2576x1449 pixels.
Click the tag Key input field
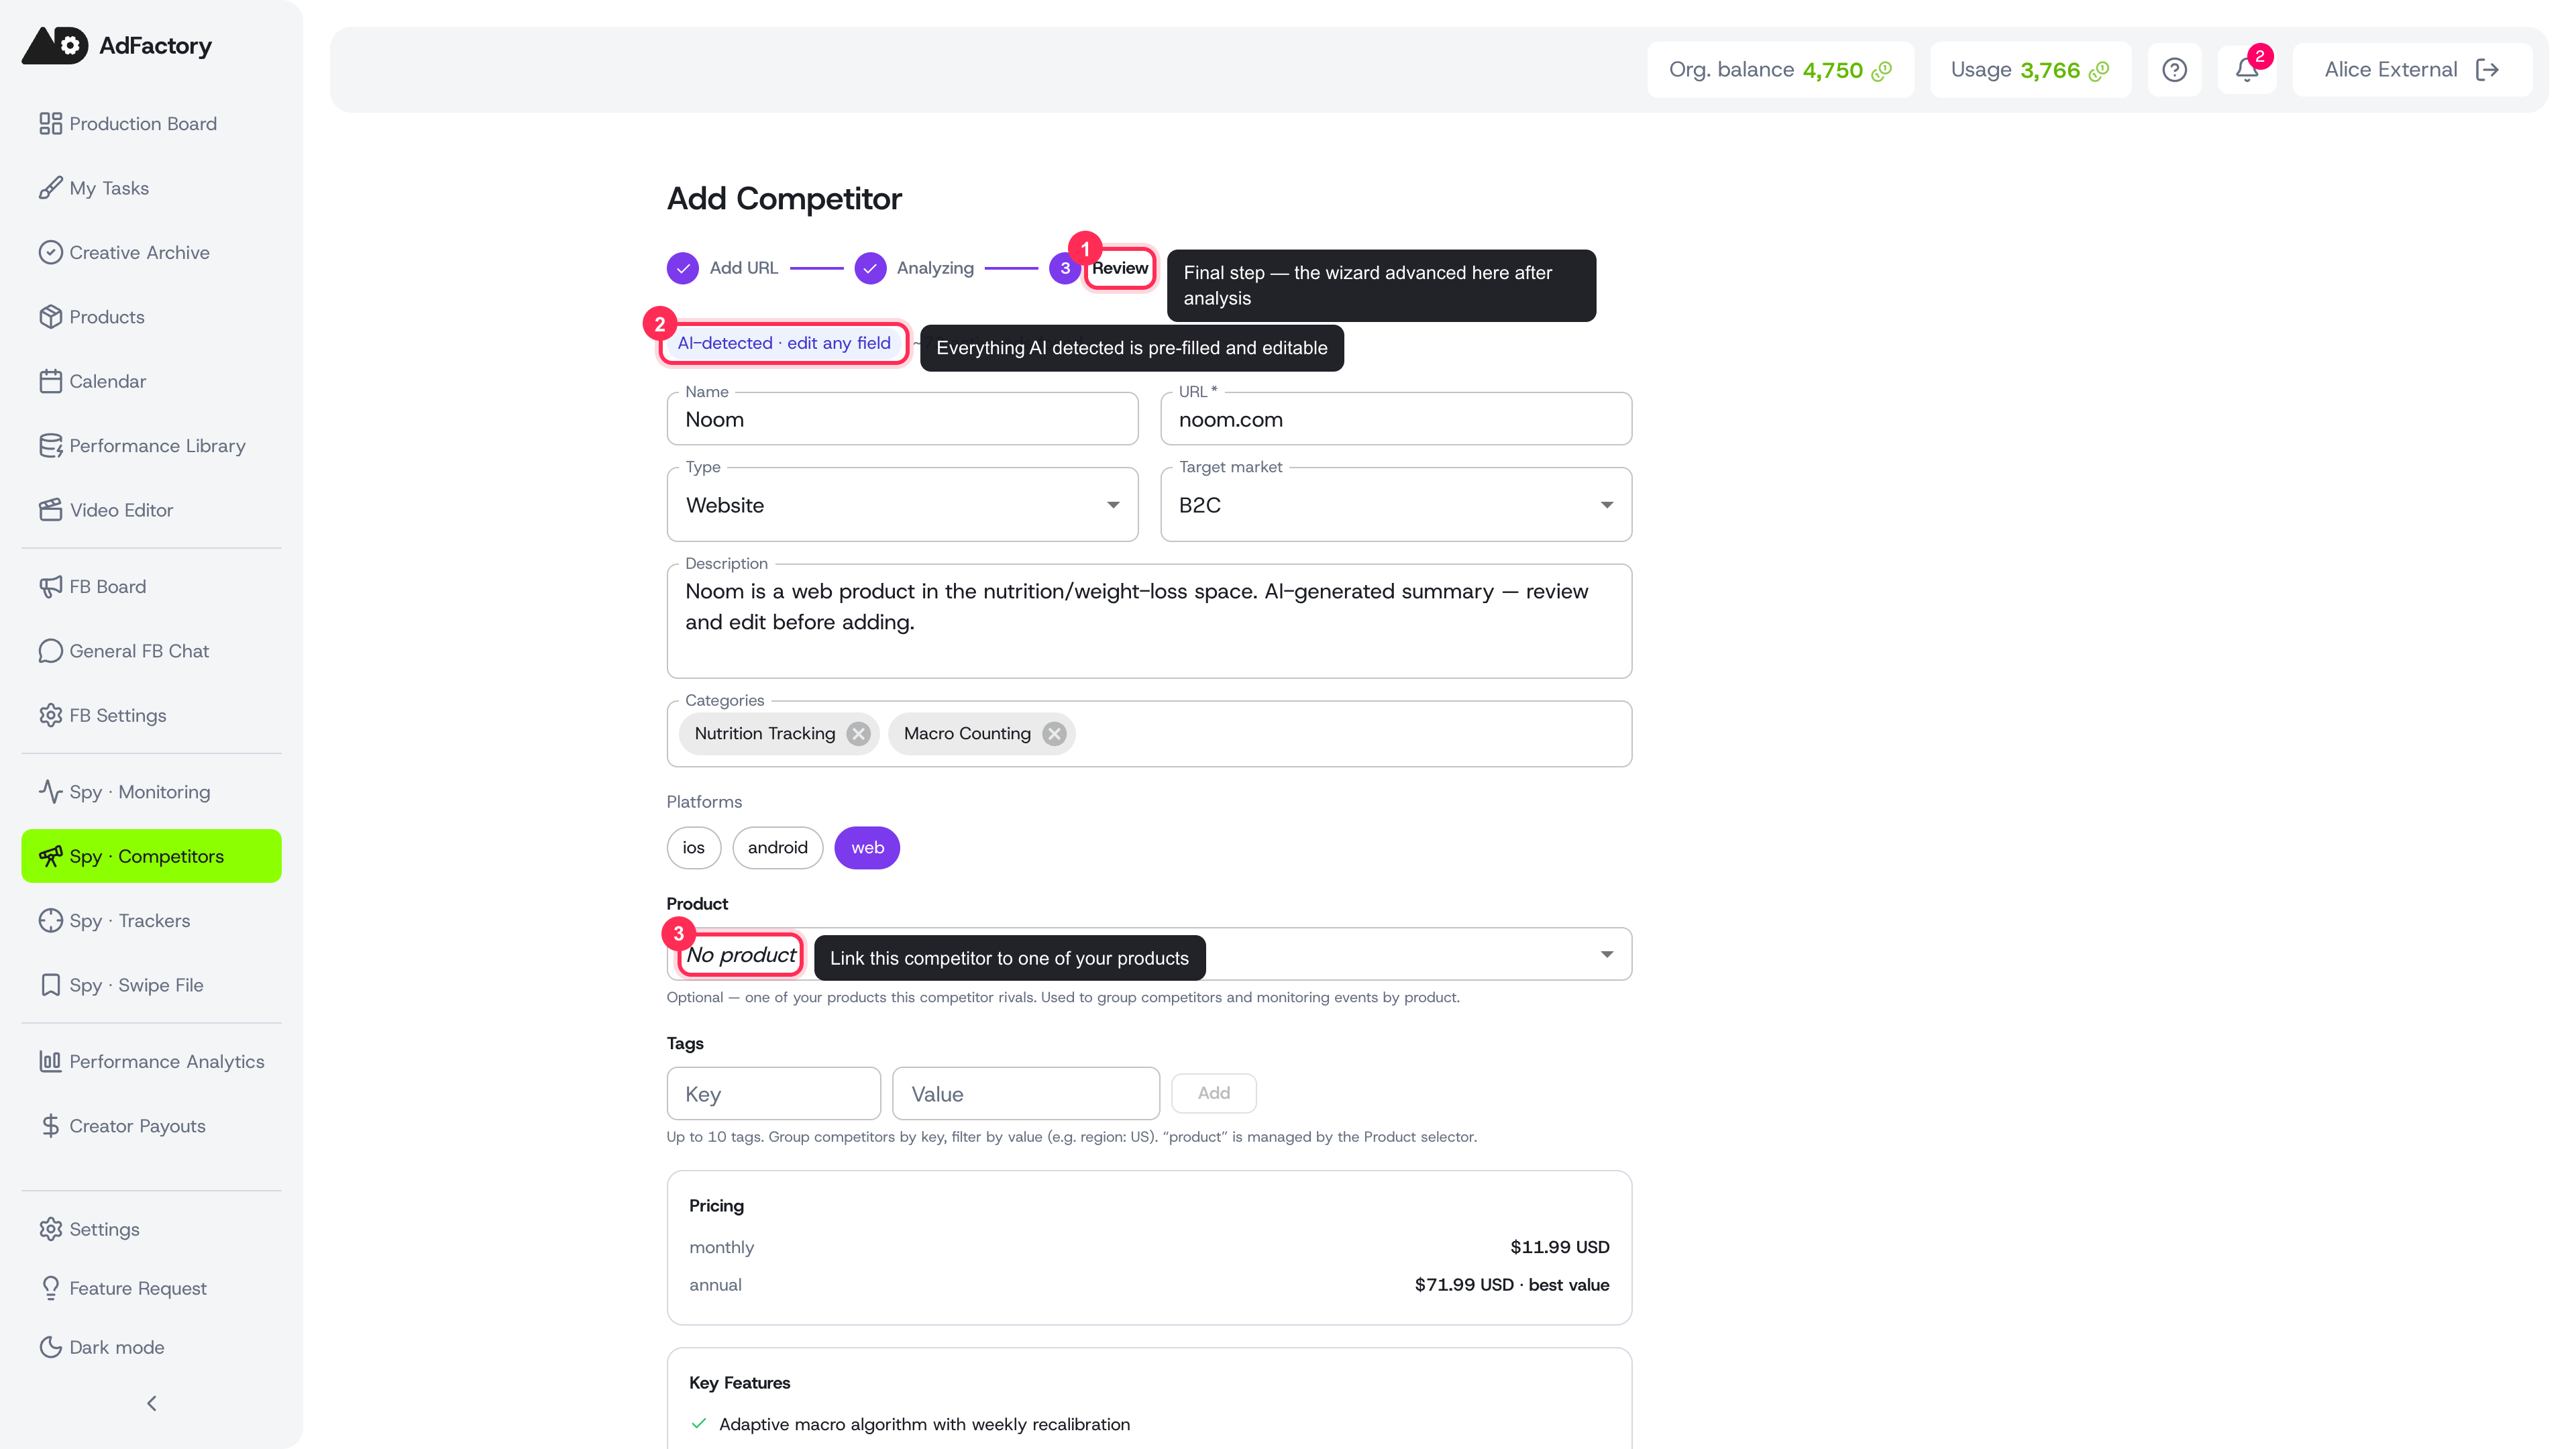[x=774, y=1094]
